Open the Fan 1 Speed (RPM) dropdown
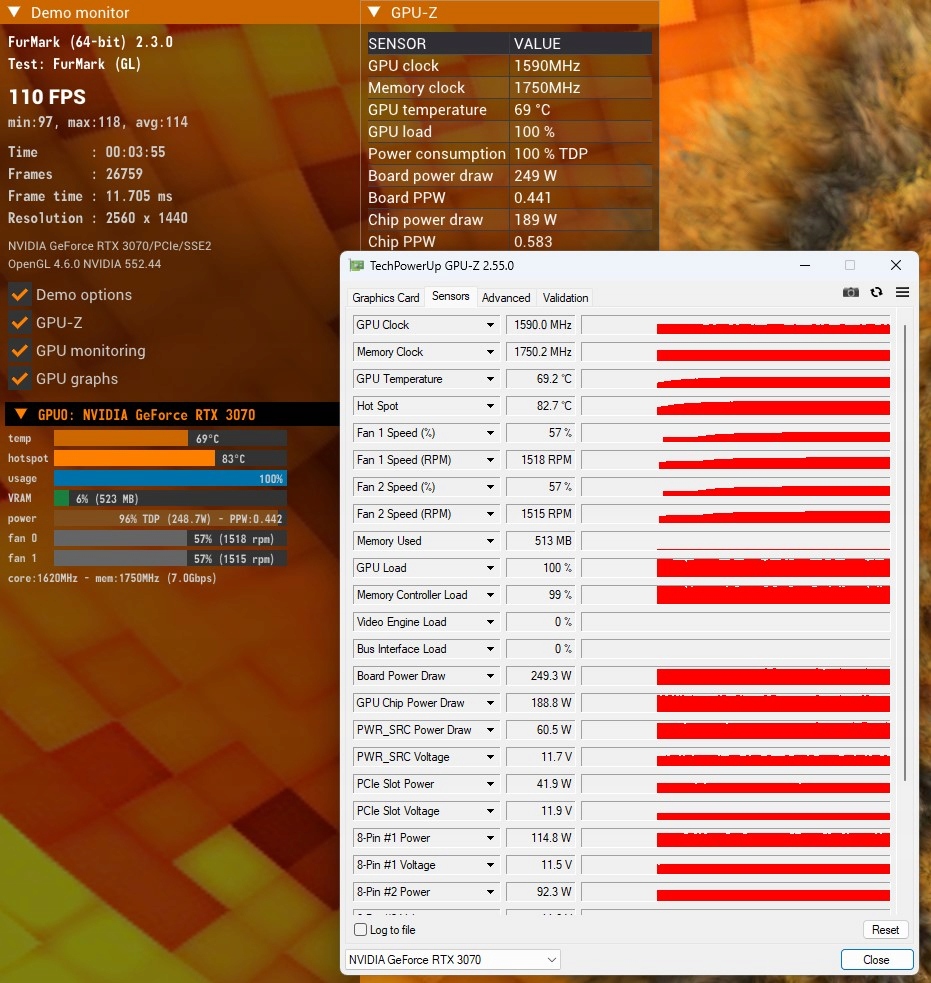931x983 pixels. 490,460
